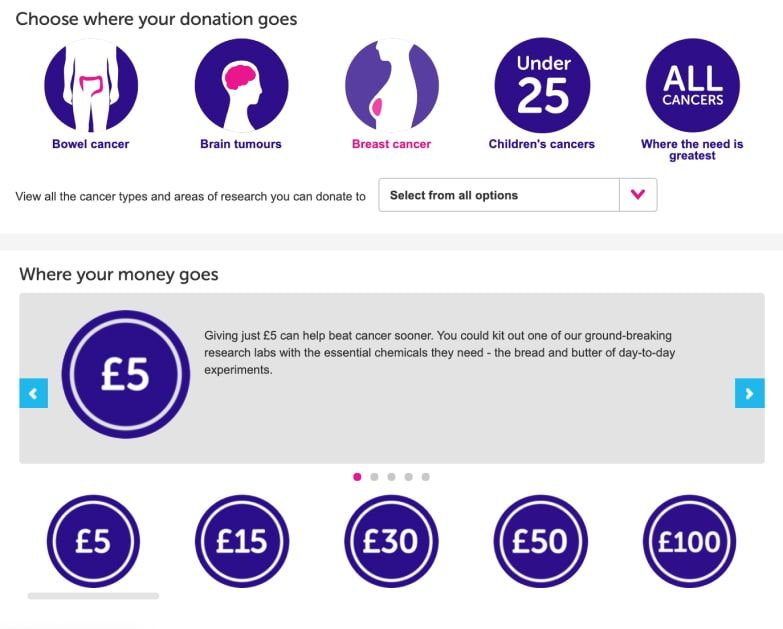Expand options using the pink chevron arrow
Image resolution: width=783 pixels, height=629 pixels.
[x=638, y=195]
